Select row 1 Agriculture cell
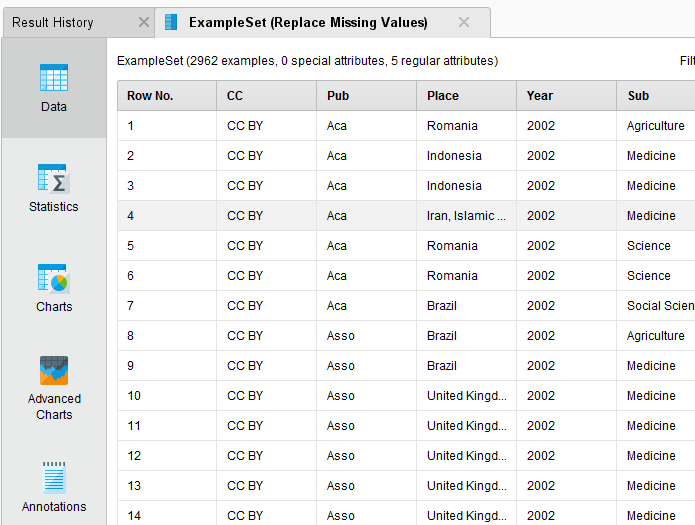 pos(655,126)
